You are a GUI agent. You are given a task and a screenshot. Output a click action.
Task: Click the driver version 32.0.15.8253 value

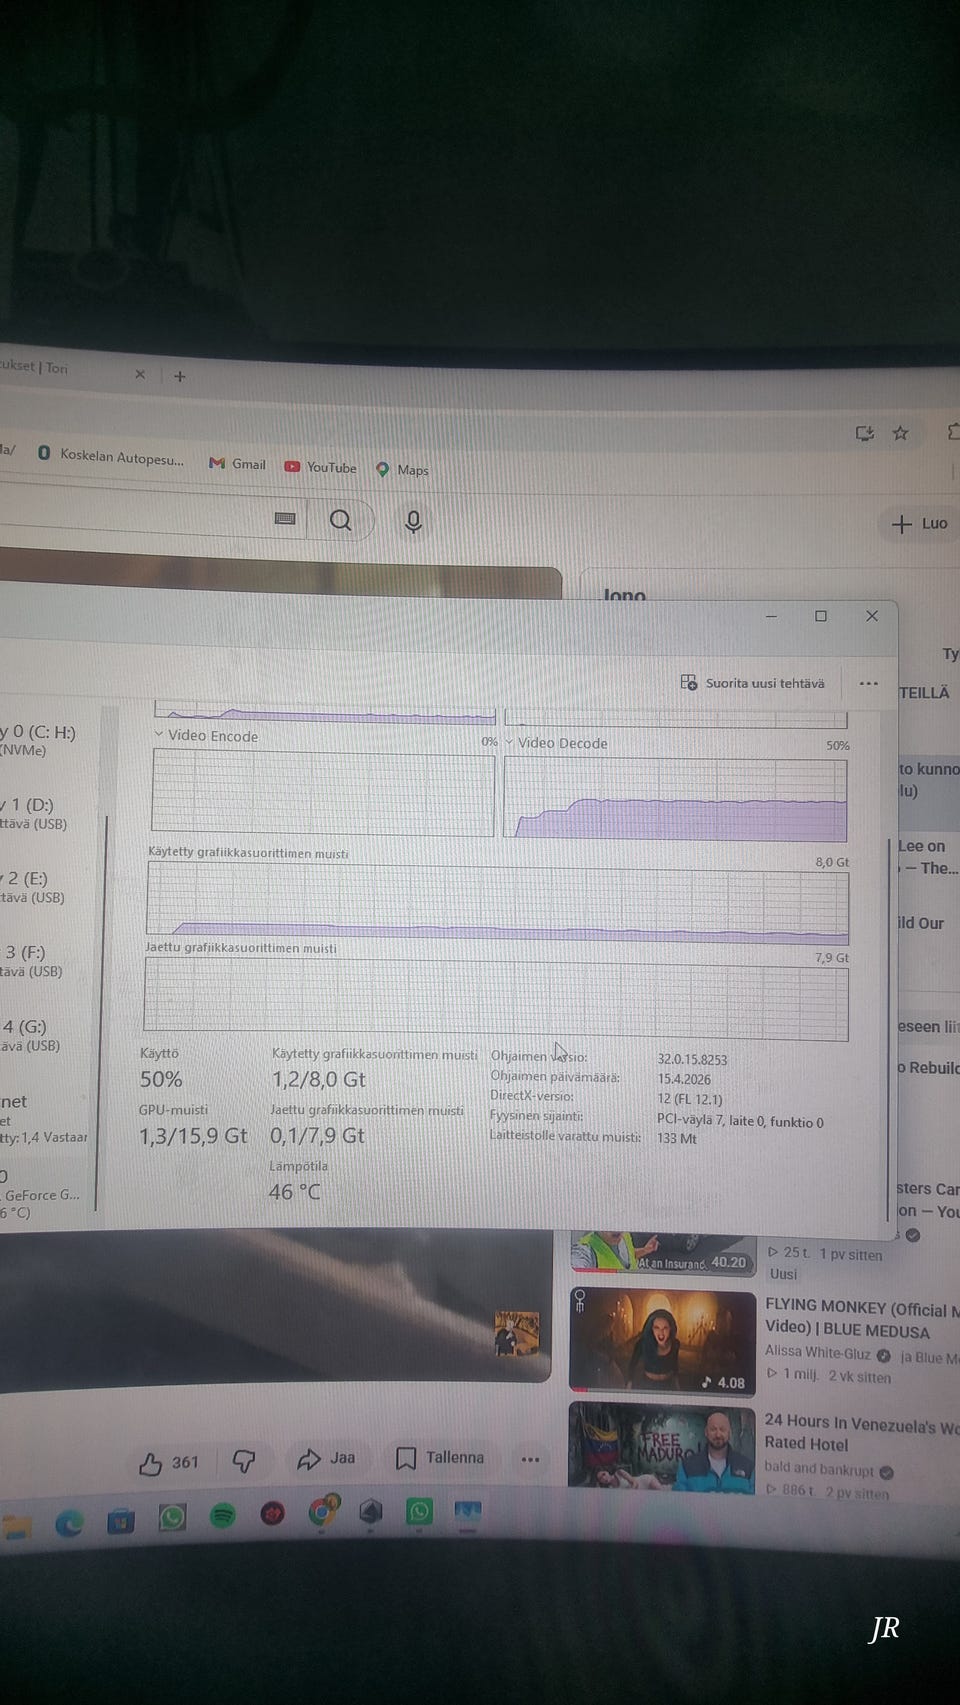point(692,1059)
